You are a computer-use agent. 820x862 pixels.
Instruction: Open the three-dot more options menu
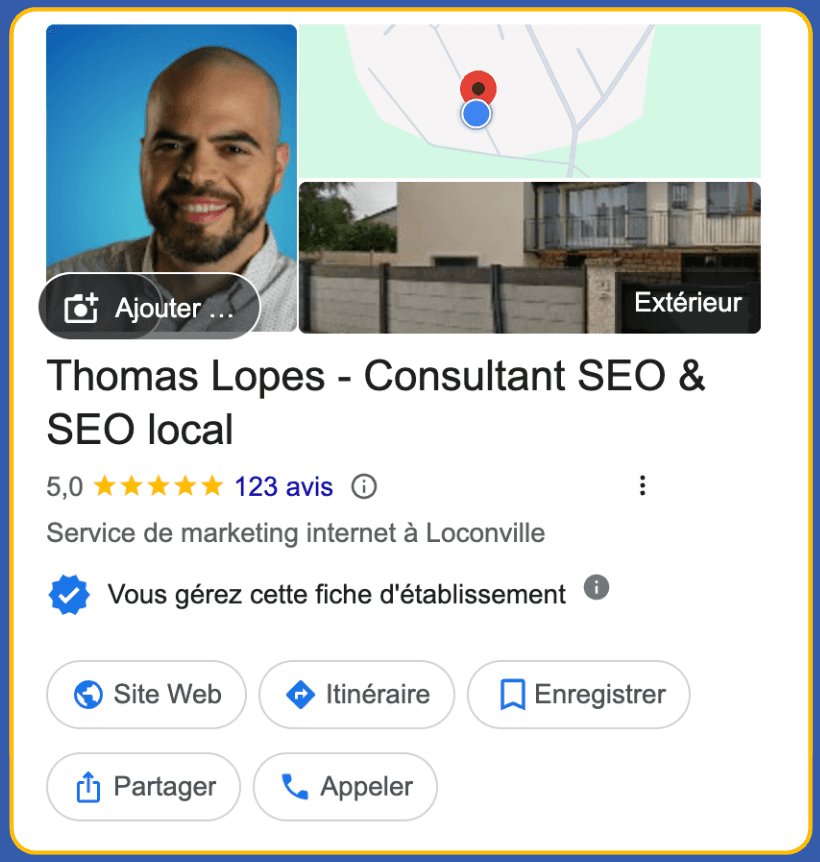[642, 485]
